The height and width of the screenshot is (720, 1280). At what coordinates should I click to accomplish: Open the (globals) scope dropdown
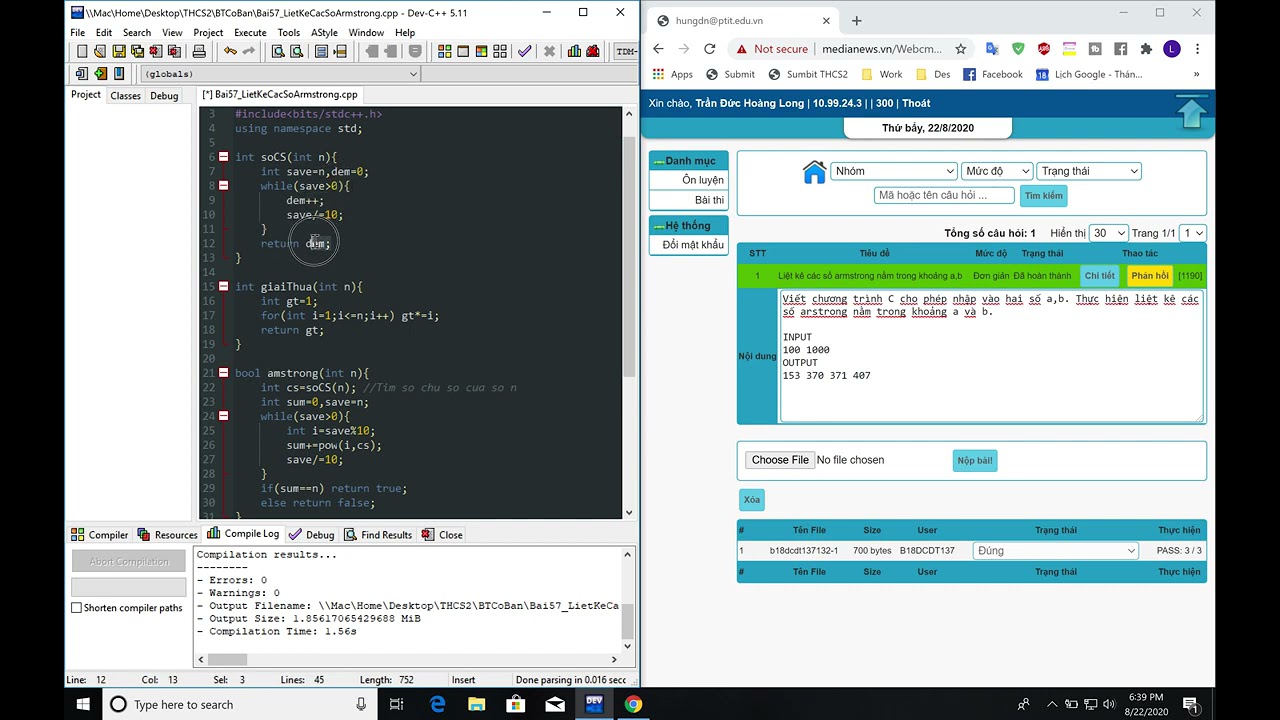pyautogui.click(x=280, y=74)
